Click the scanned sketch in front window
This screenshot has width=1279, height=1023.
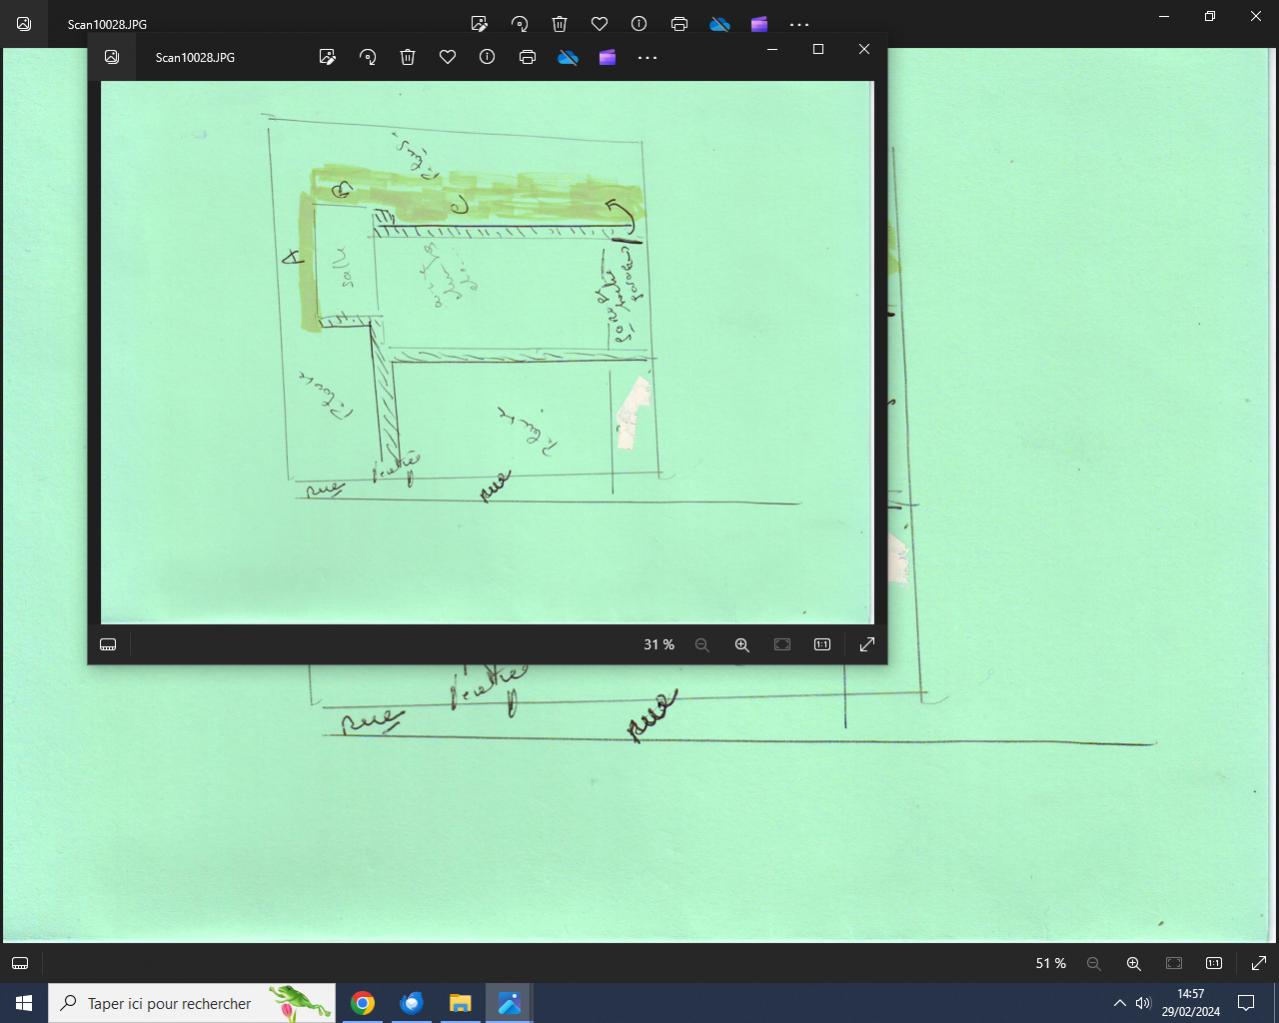487,352
